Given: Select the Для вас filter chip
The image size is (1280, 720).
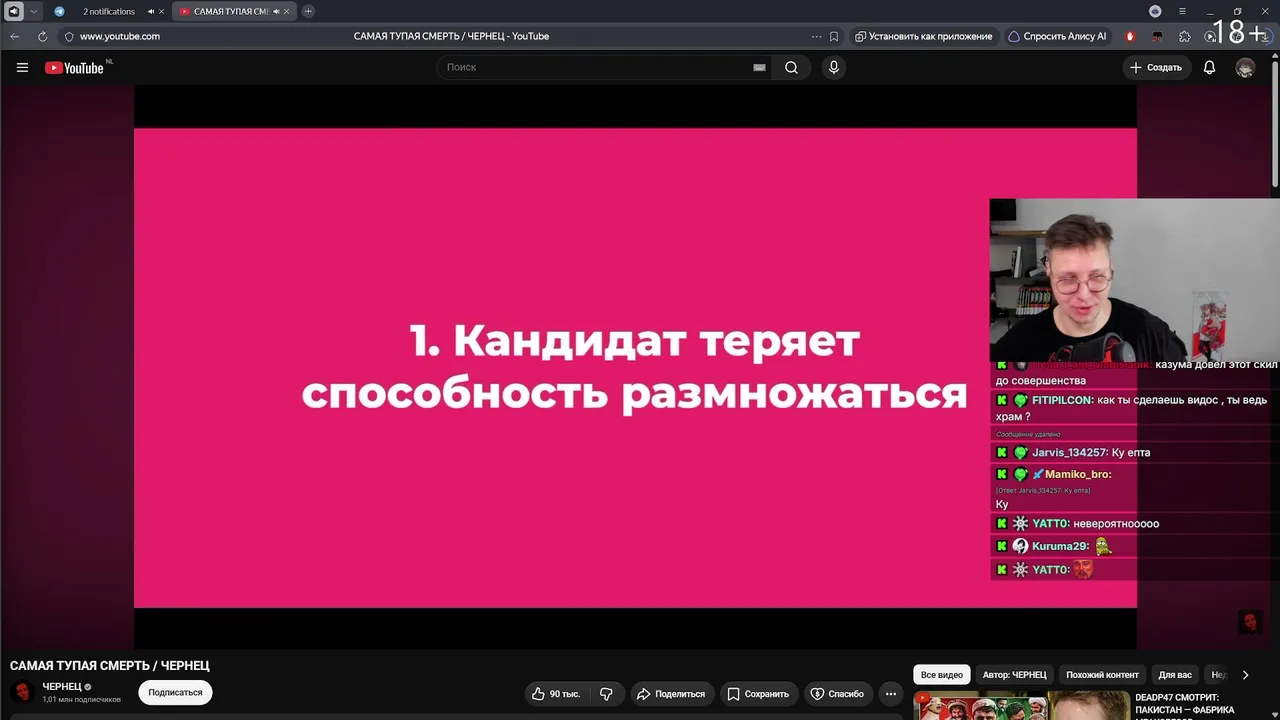Looking at the screenshot, I should pos(1175,675).
